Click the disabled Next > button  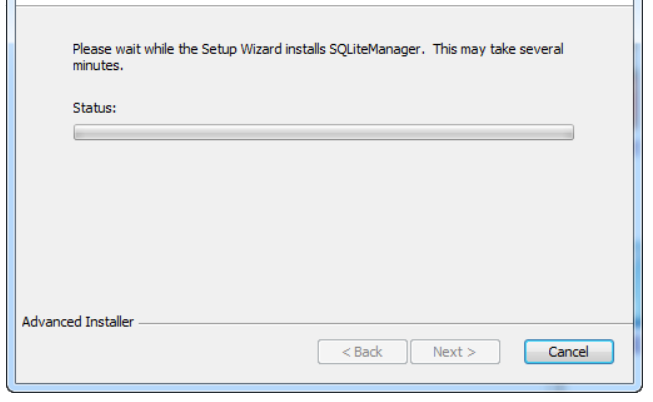click(x=455, y=352)
